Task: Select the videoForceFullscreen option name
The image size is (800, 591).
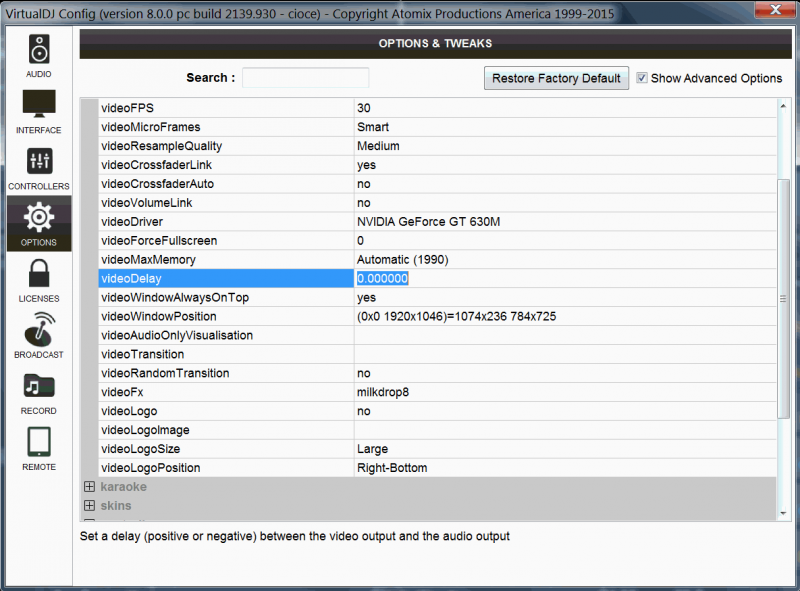Action: (159, 240)
